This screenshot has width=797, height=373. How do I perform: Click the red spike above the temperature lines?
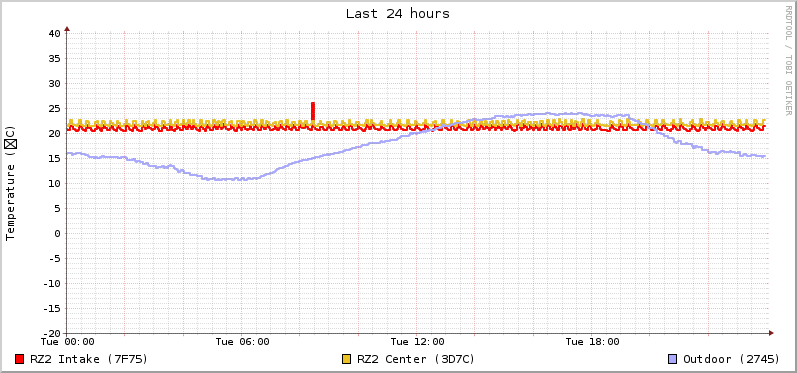pos(313,111)
